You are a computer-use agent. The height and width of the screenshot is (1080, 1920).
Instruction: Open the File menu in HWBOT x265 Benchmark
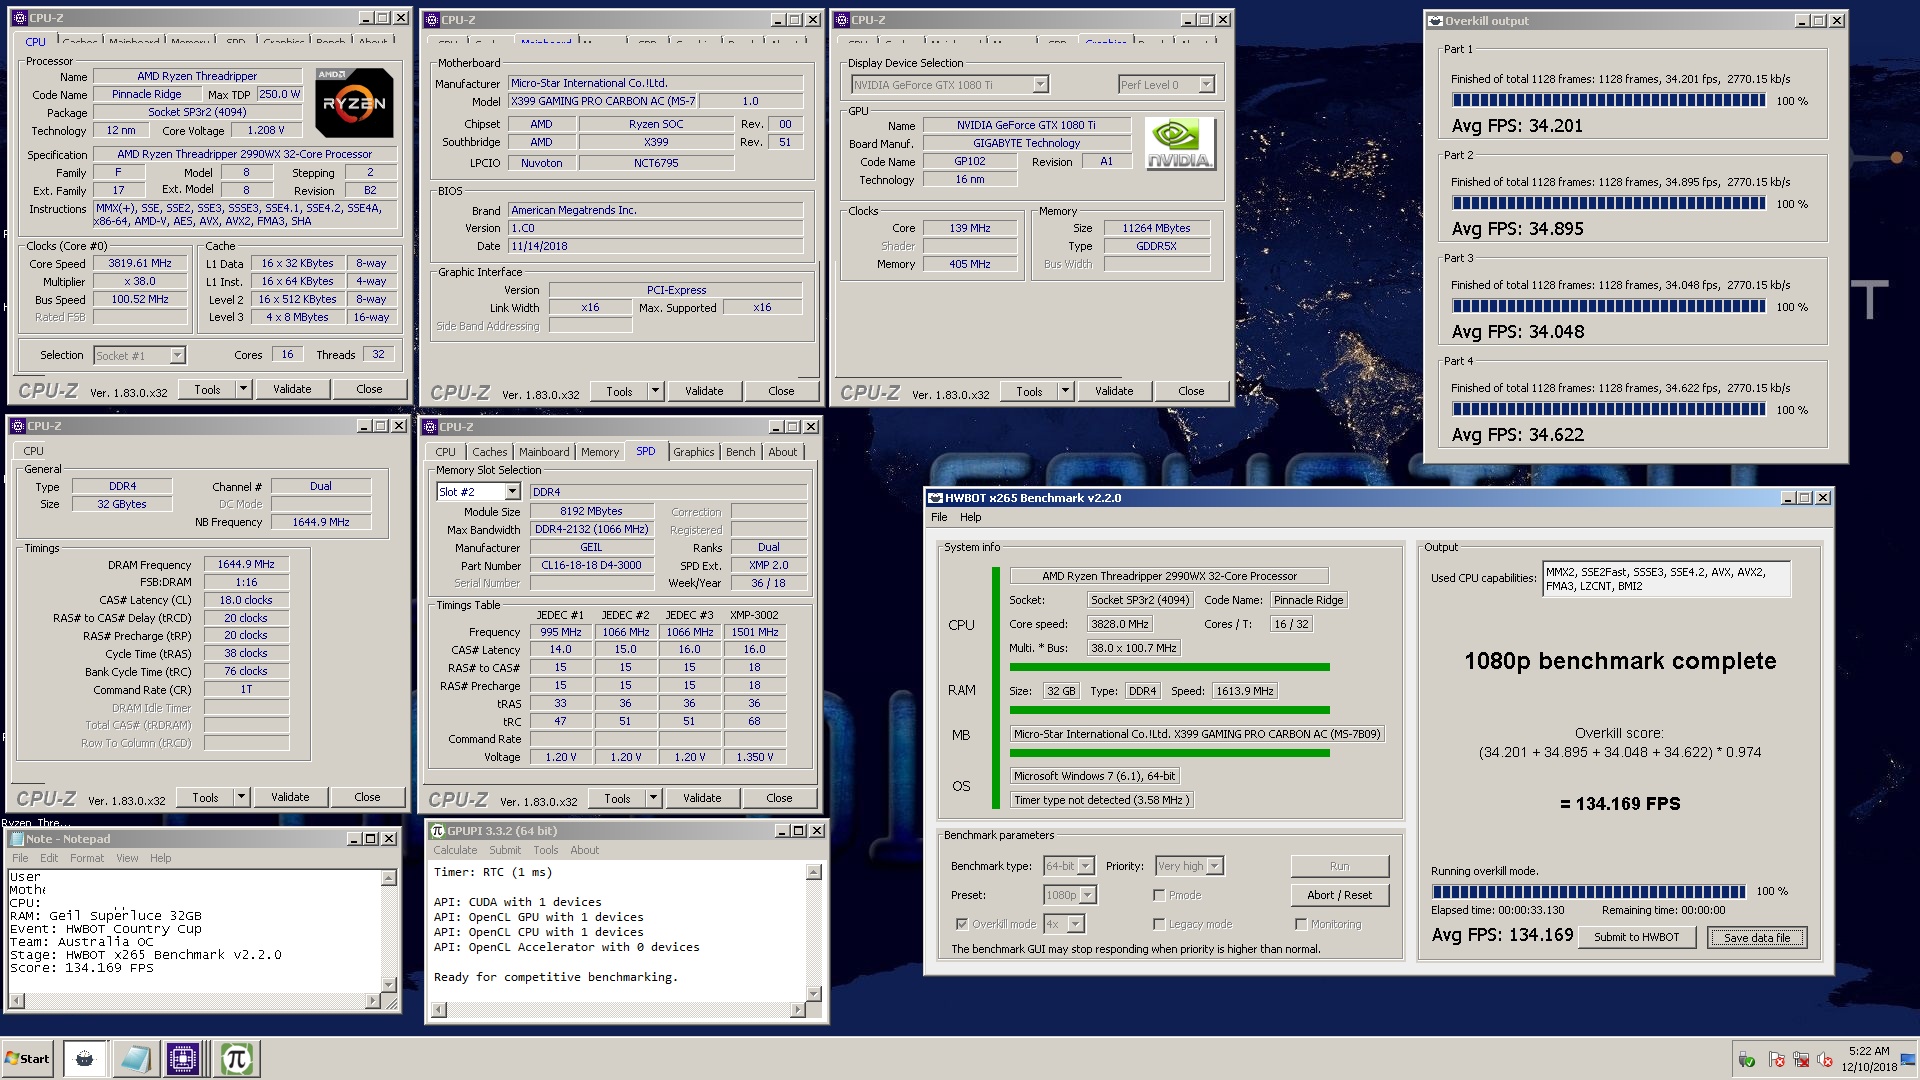point(939,518)
